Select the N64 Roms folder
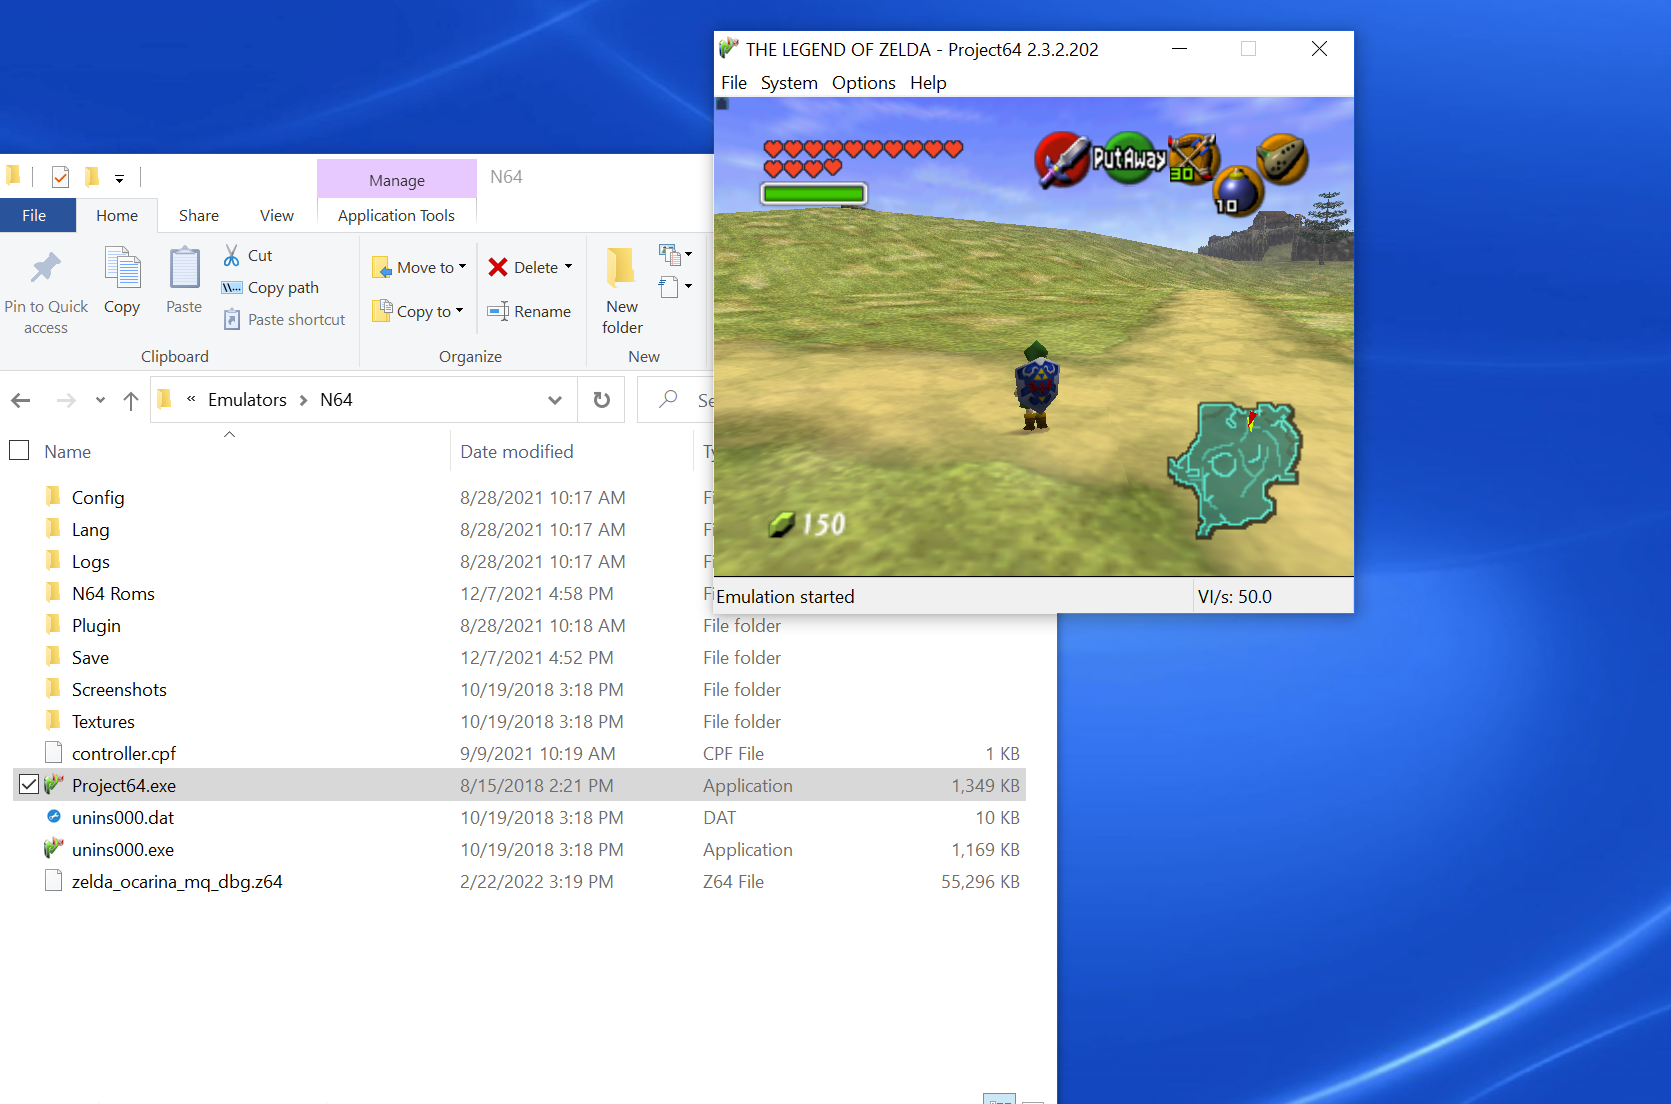The image size is (1671, 1104). point(113,593)
